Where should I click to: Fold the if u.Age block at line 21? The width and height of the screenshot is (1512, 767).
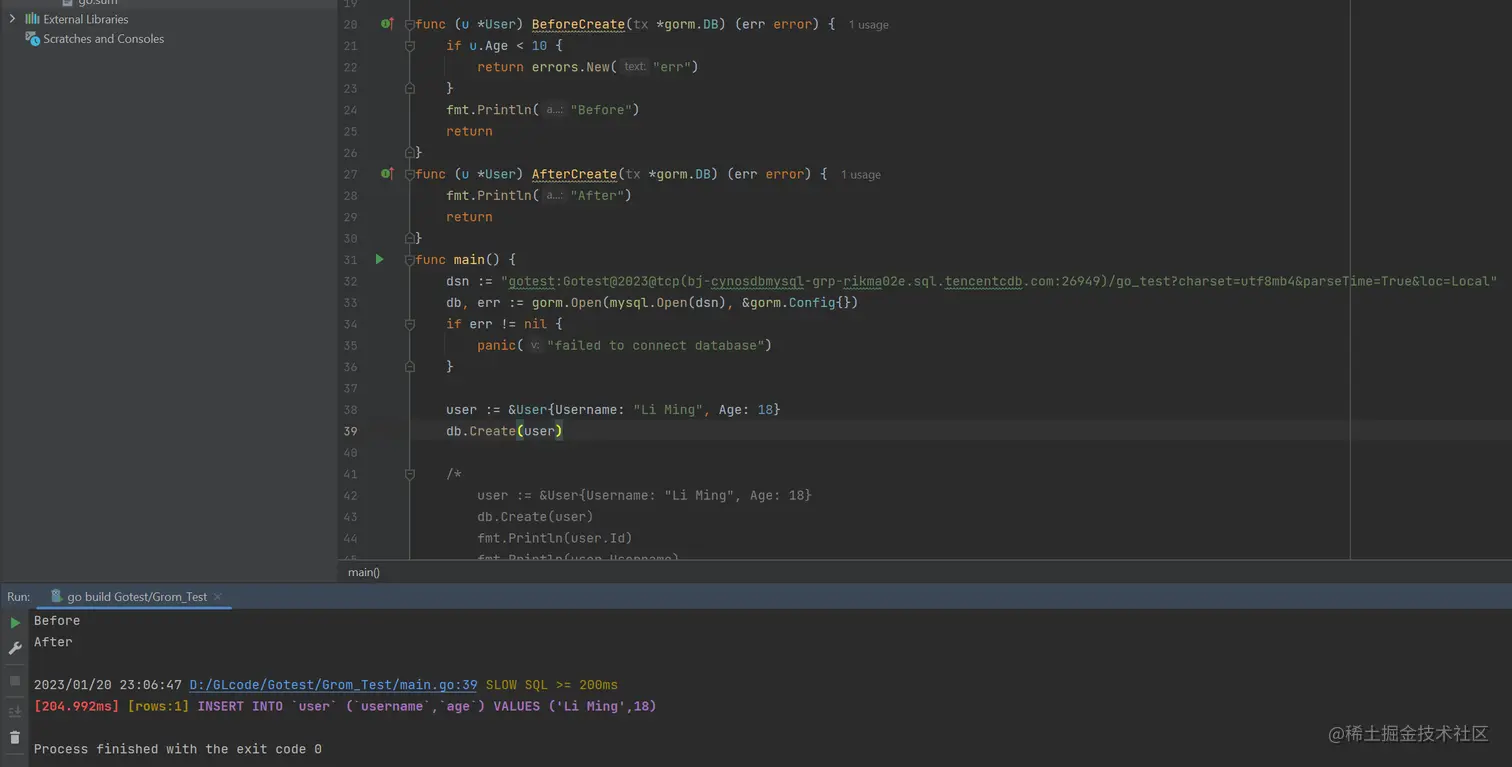[410, 46]
